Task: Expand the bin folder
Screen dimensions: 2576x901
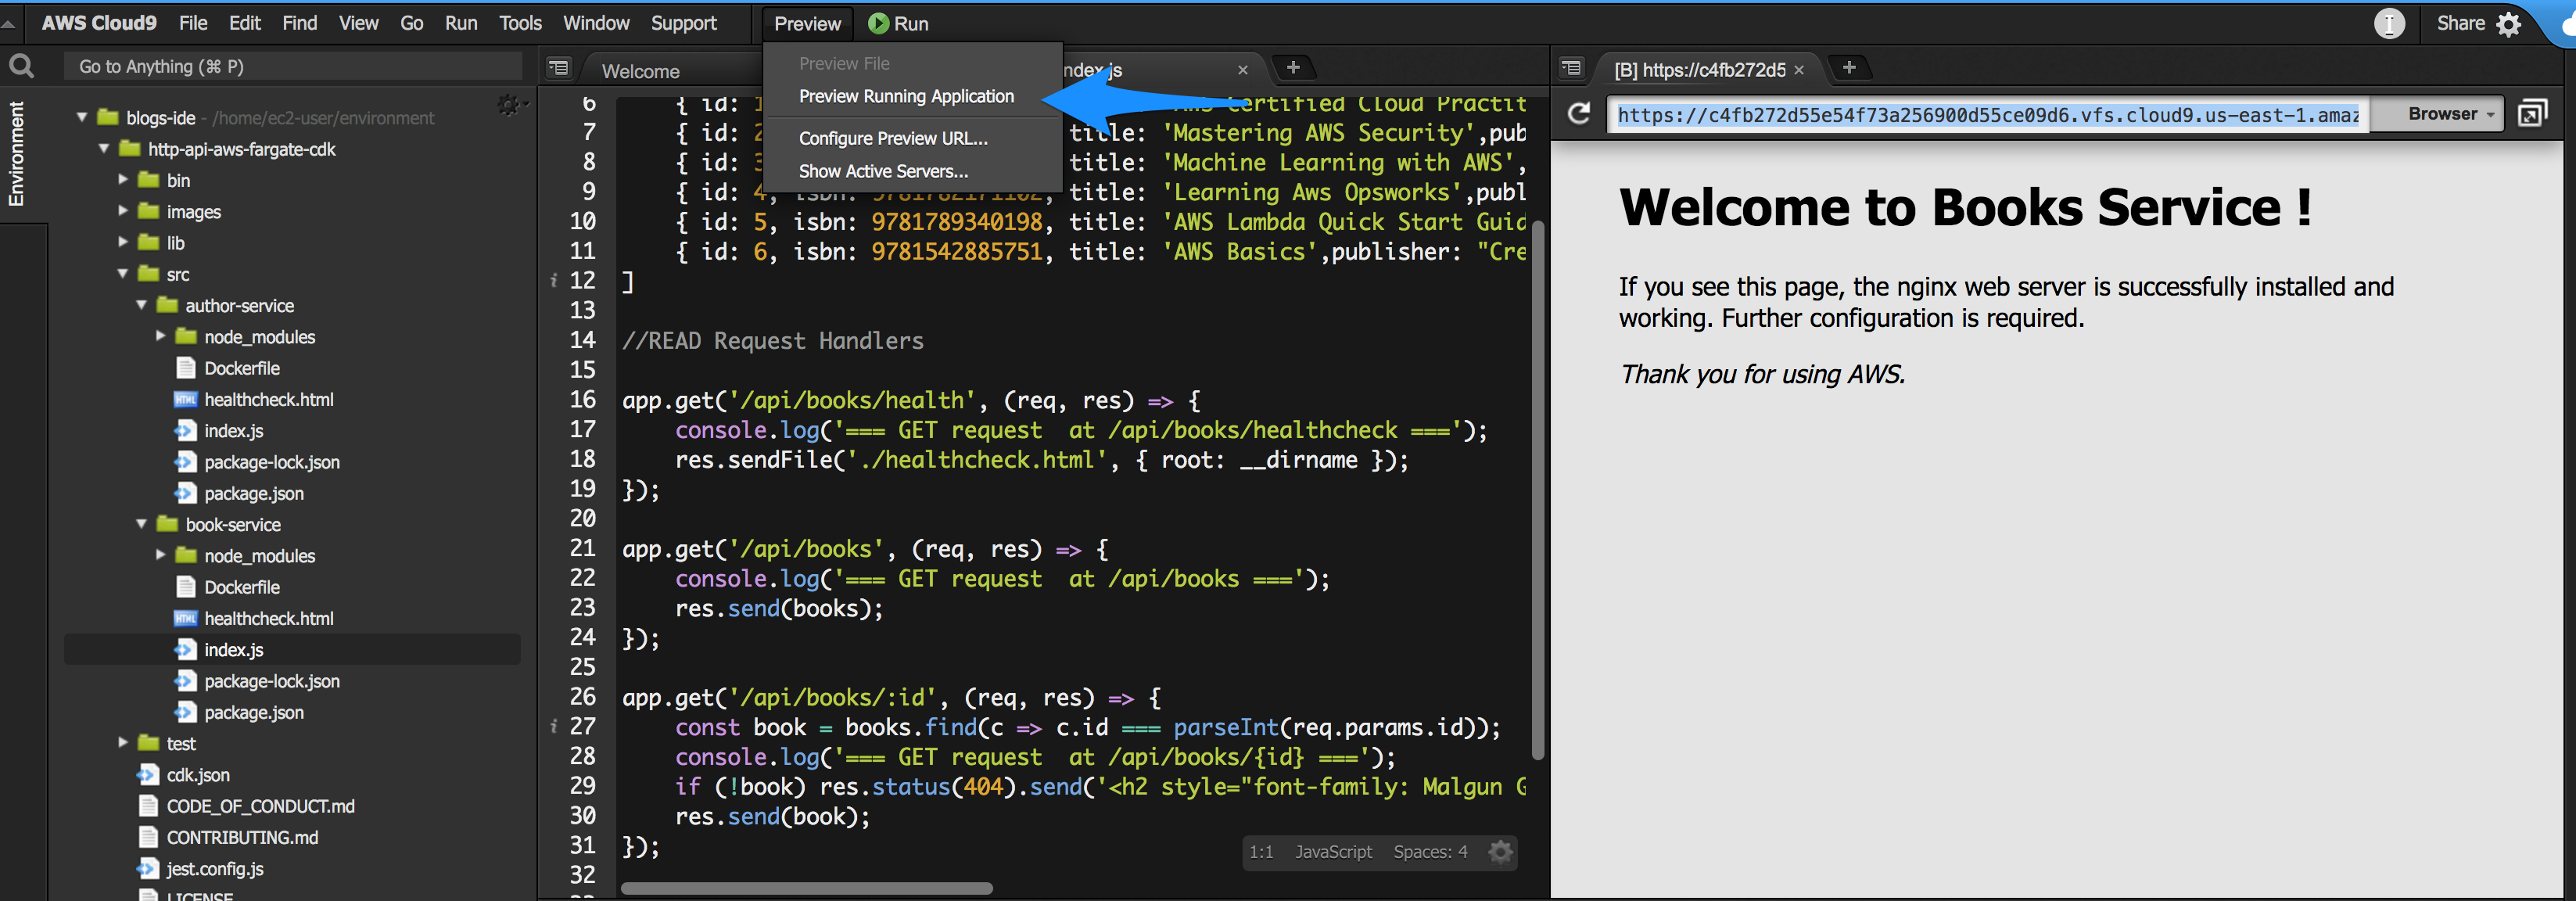Action: pos(123,180)
